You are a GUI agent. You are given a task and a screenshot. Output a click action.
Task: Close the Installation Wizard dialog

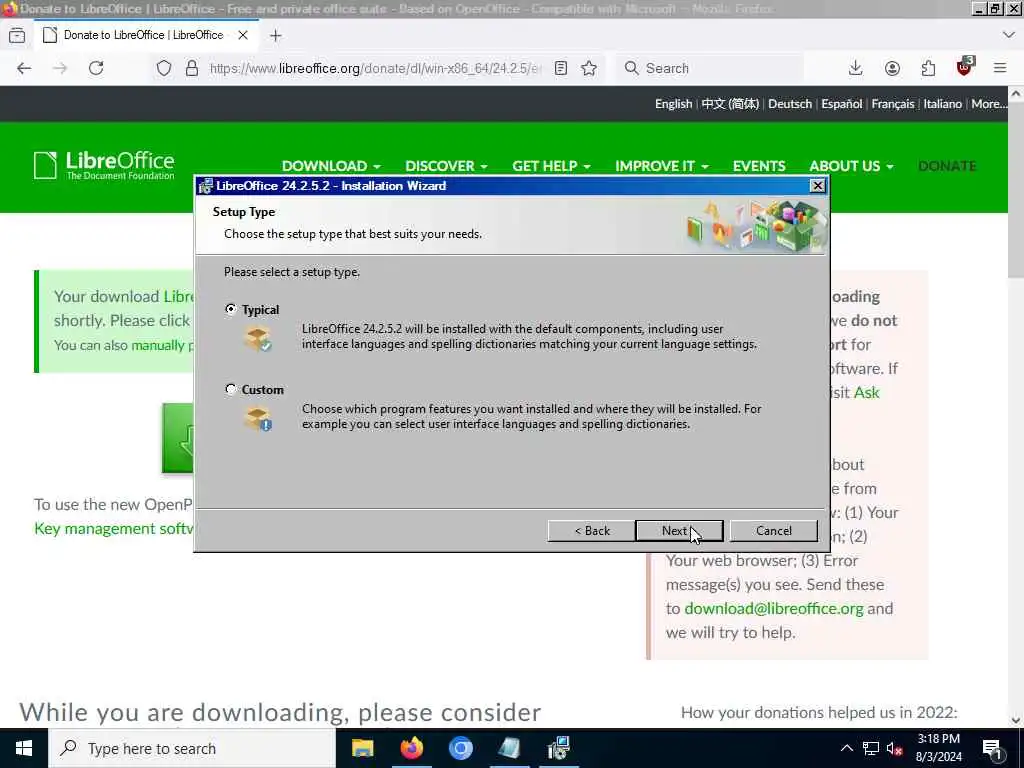(x=817, y=185)
